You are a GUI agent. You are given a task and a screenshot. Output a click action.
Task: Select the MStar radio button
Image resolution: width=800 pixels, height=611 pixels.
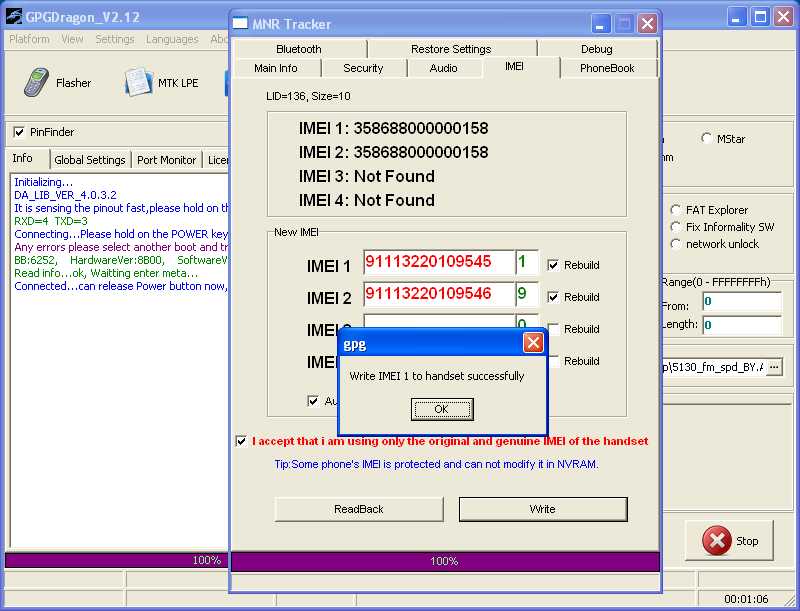tap(707, 138)
